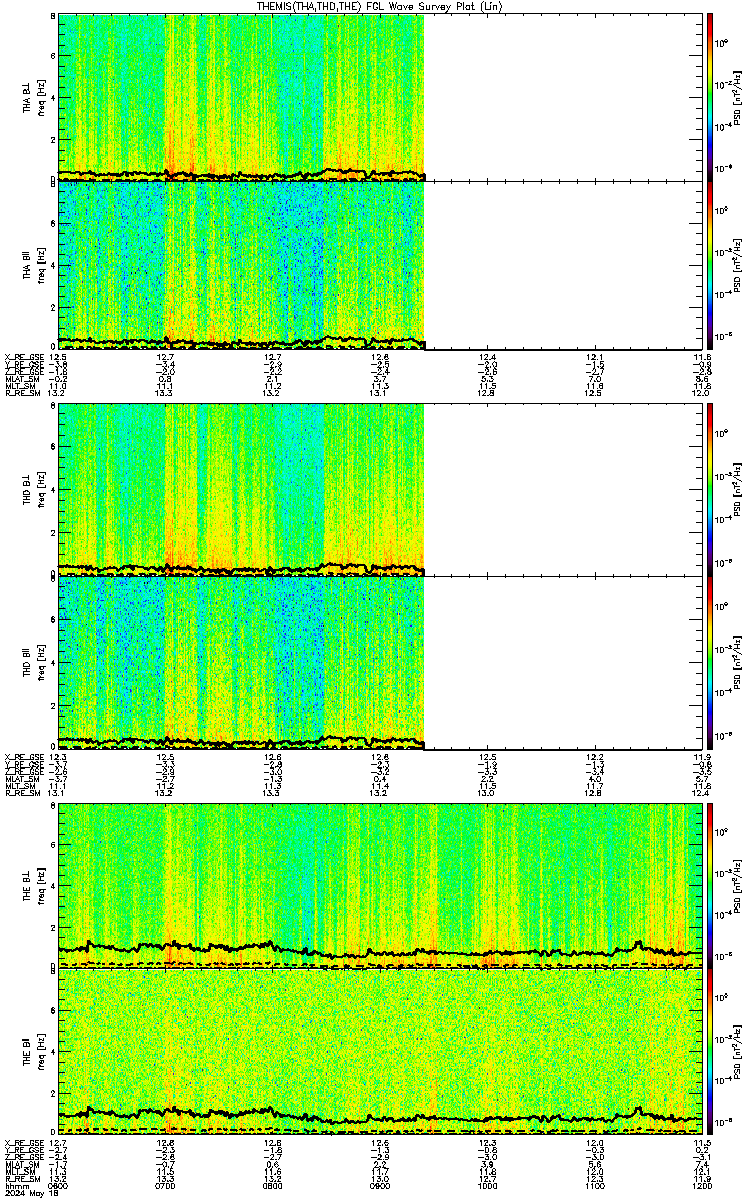The width and height of the screenshot is (750, 1200).
Task: Click the THA B⊥ spectrogram panel
Action: click(x=379, y=97)
